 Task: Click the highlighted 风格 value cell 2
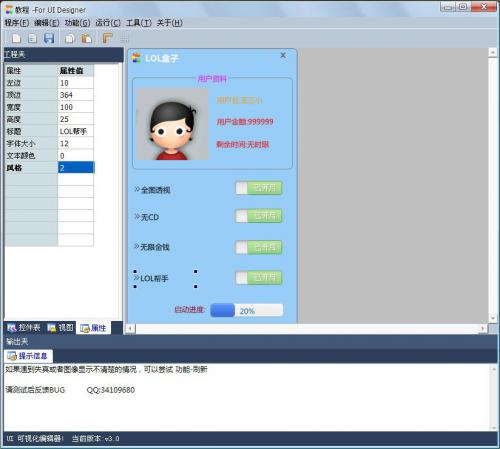point(76,168)
